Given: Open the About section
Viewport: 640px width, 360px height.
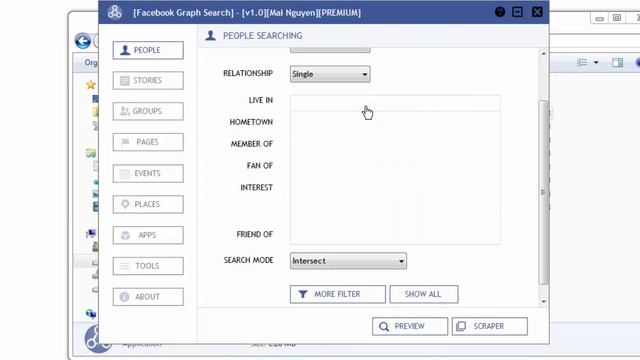Looking at the screenshot, I should coord(148,297).
